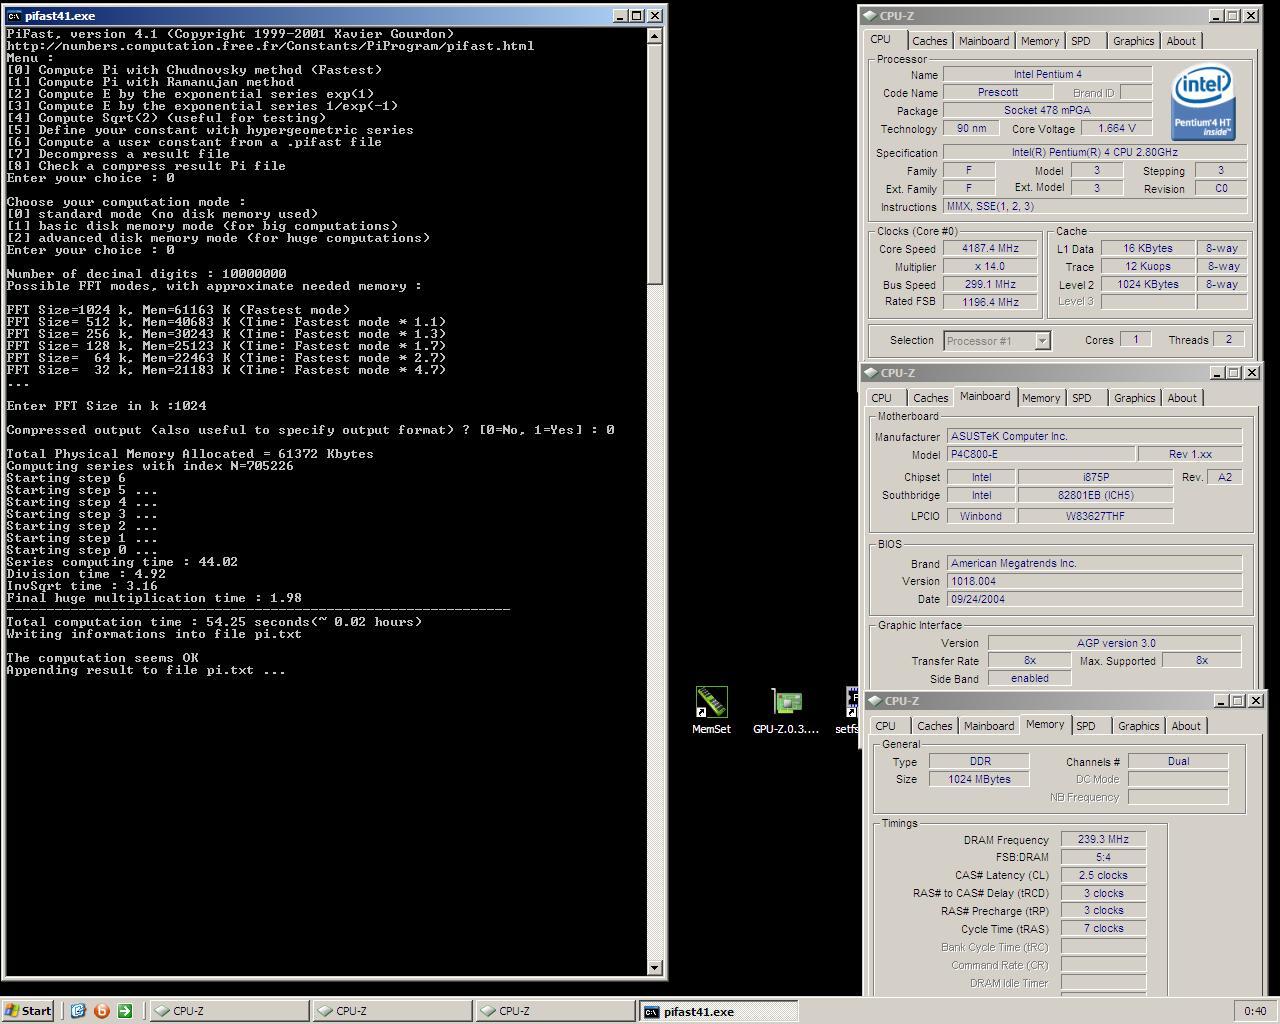Click title bar icon of the Processor CPU-Z window

869,16
